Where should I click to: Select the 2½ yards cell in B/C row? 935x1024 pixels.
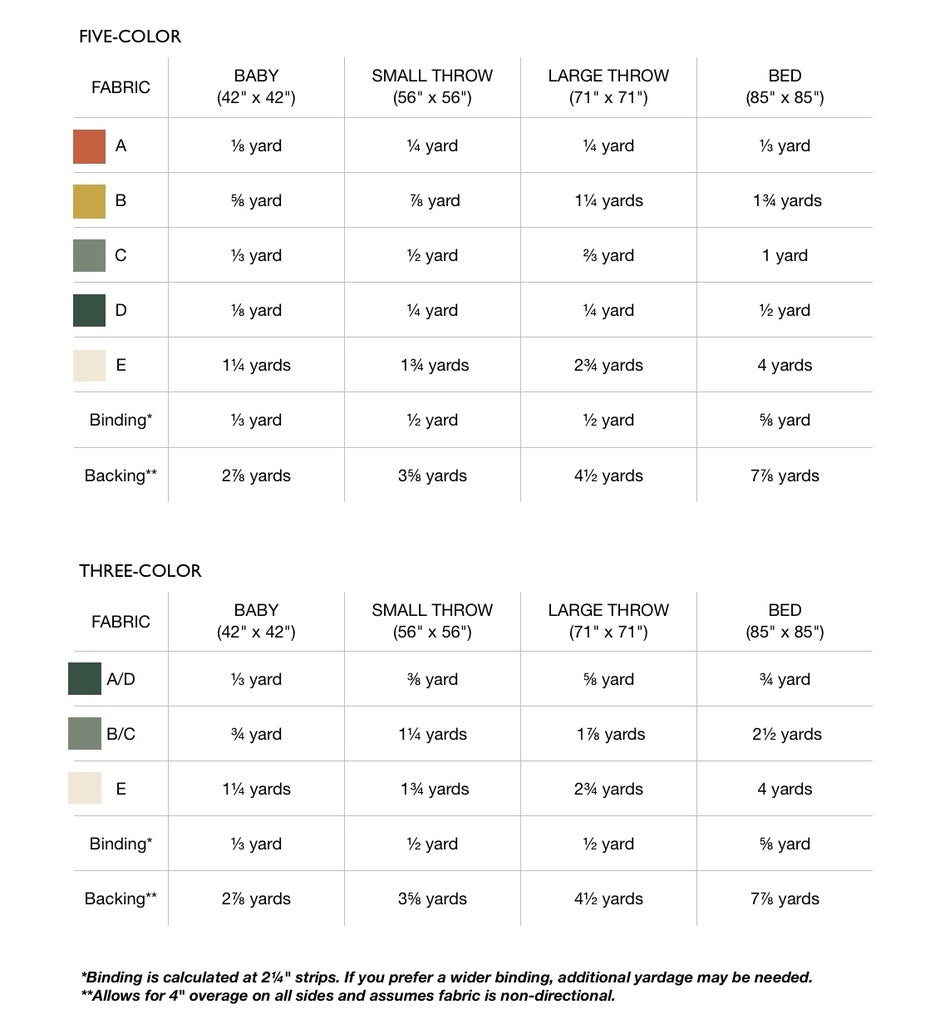coord(787,734)
